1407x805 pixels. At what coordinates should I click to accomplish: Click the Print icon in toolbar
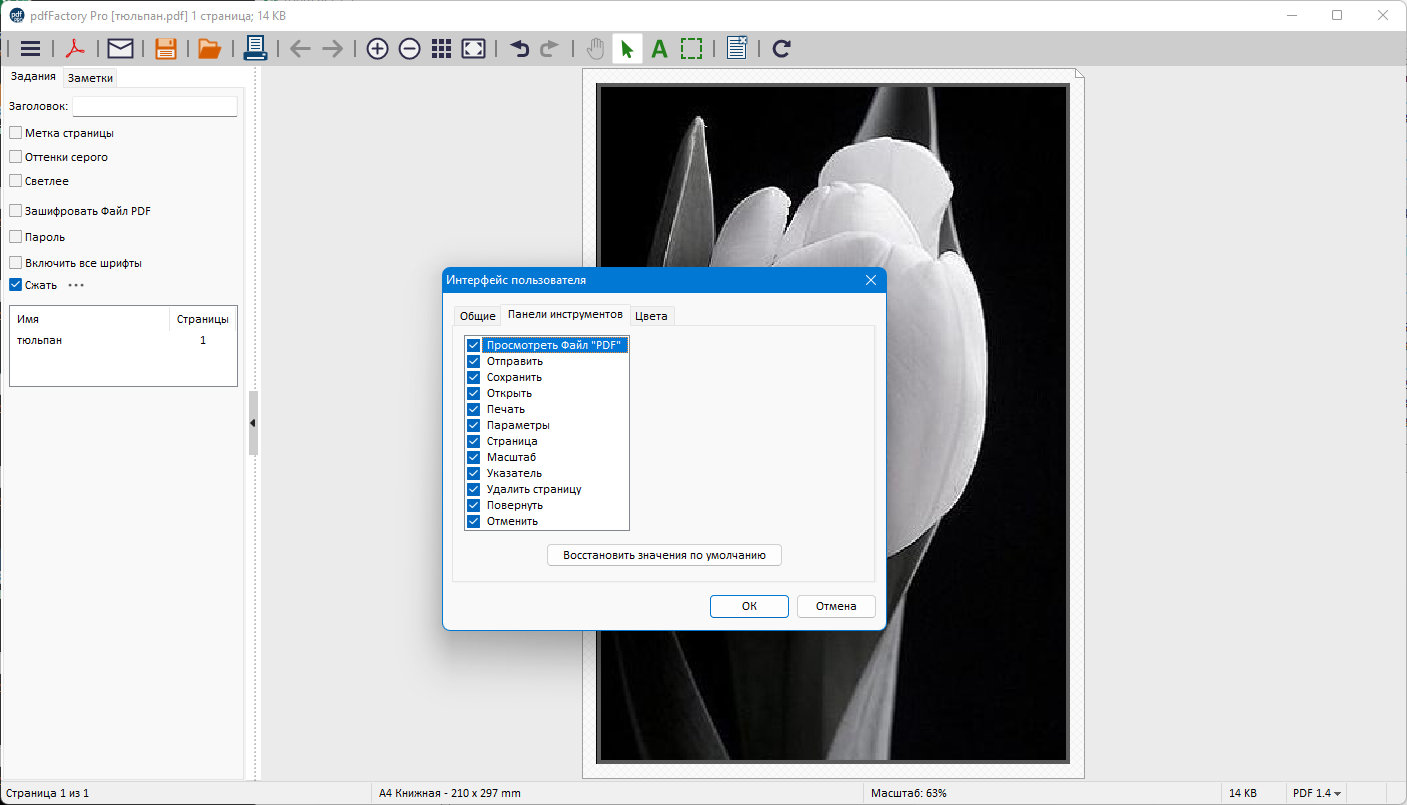tap(255, 48)
